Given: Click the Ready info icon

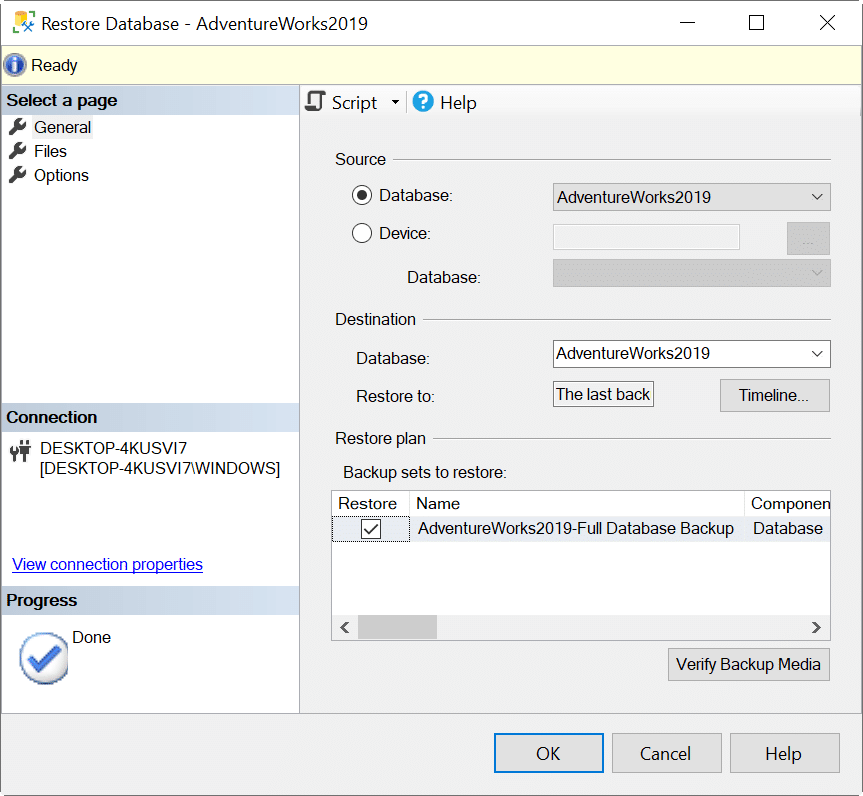Looking at the screenshot, I should 15,65.
